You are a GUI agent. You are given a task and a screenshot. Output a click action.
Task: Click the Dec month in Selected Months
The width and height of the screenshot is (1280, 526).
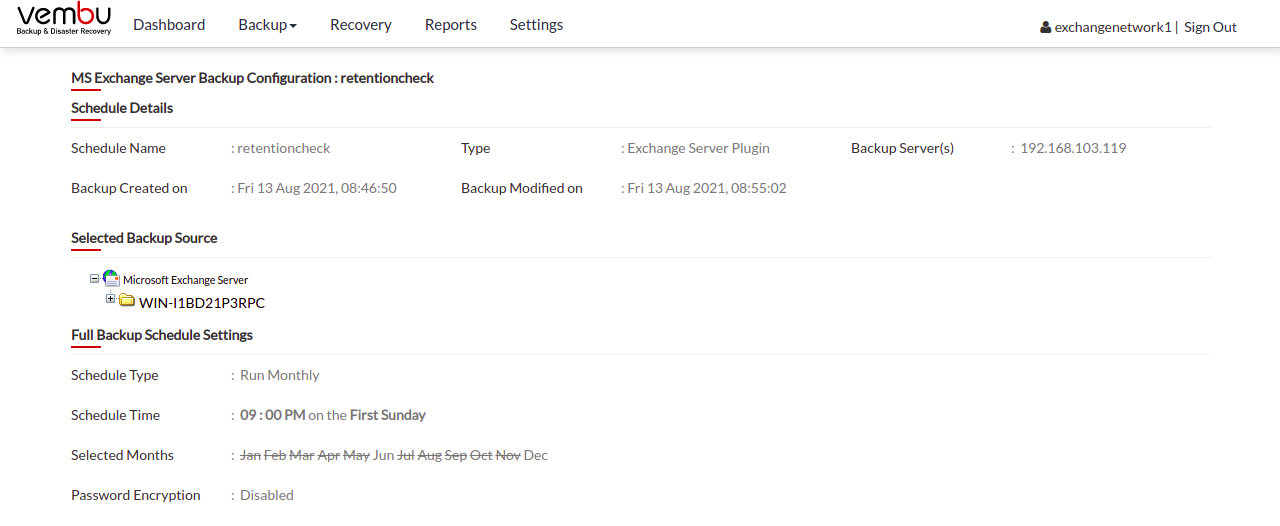pyautogui.click(x=536, y=455)
